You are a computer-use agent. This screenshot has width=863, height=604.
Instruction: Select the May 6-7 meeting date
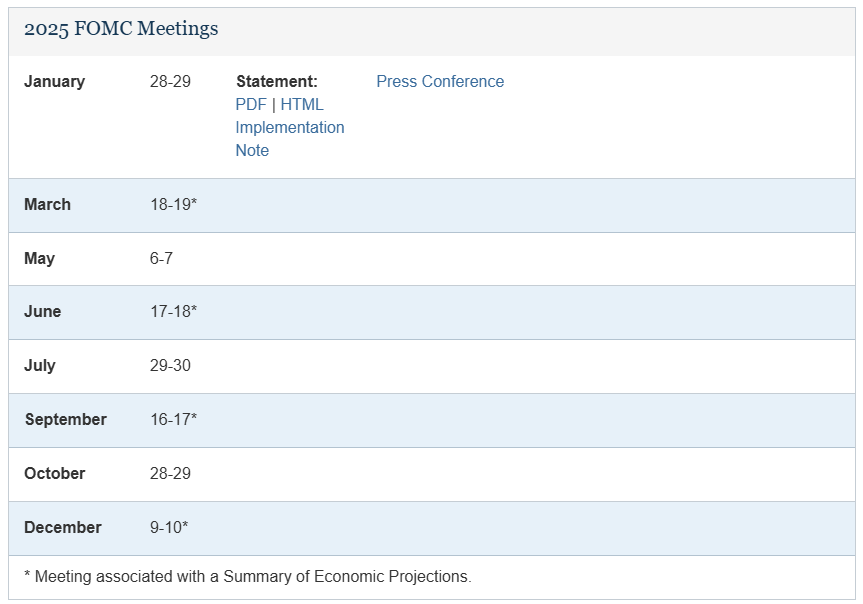tap(161, 258)
